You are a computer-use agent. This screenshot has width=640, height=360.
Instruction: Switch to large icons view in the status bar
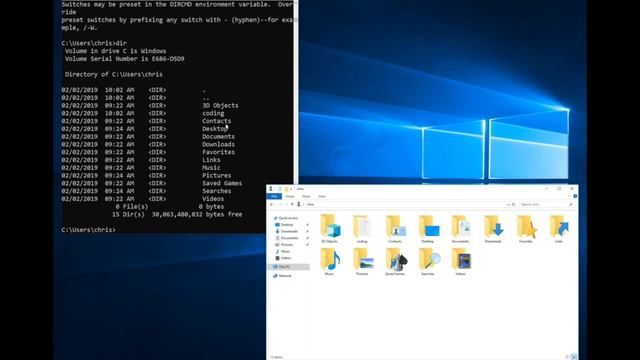point(574,357)
